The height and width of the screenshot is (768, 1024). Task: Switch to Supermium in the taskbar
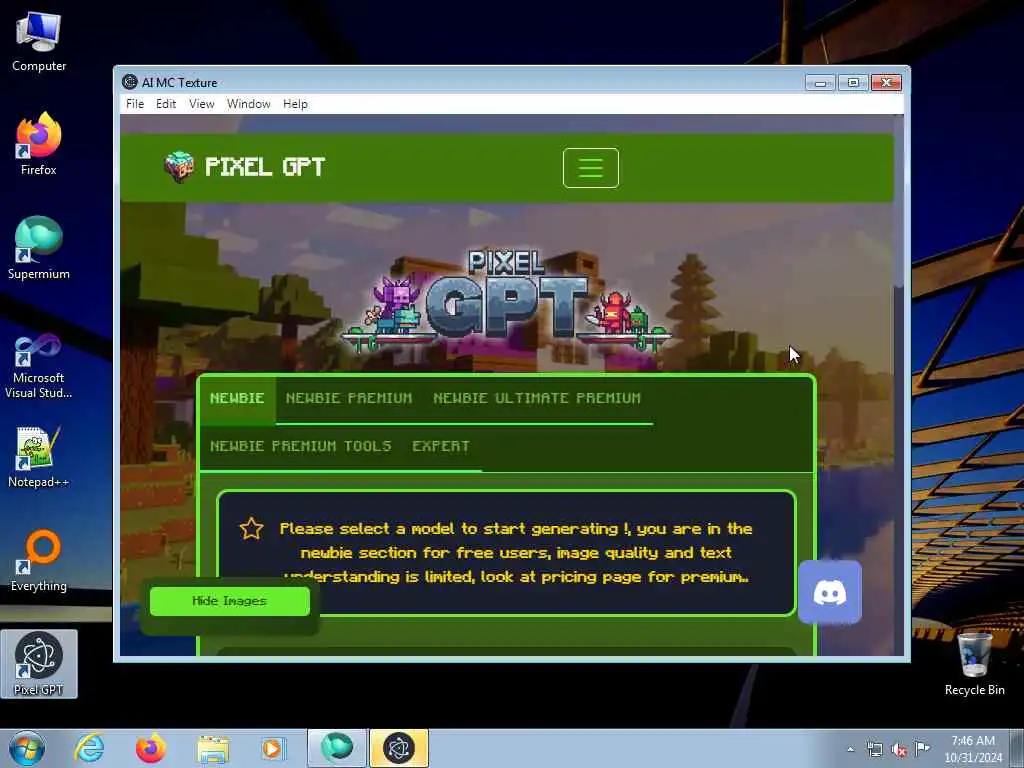(337, 748)
